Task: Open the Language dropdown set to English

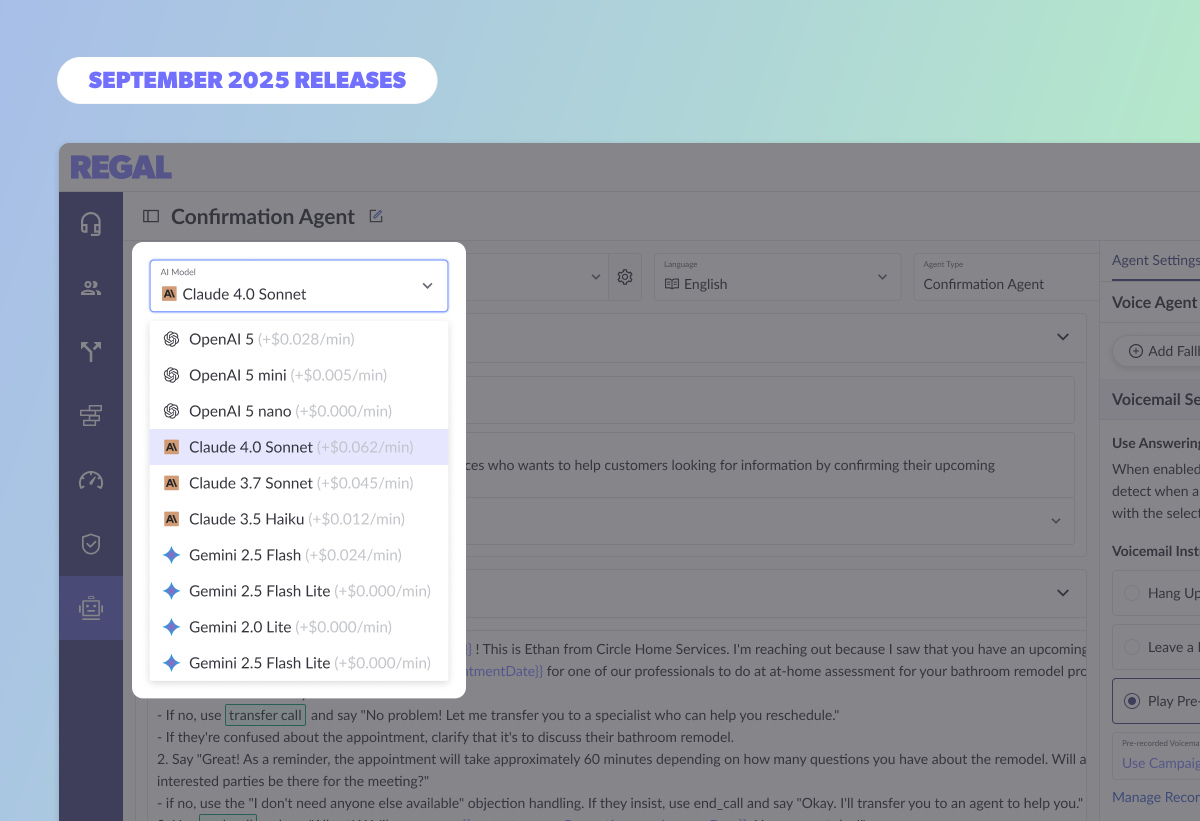Action: (x=776, y=277)
